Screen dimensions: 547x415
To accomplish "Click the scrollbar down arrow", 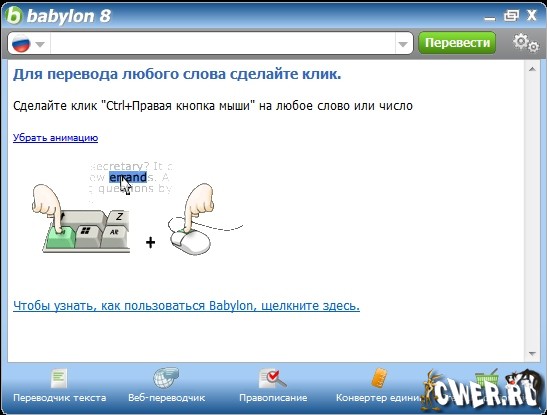I will [532, 354].
